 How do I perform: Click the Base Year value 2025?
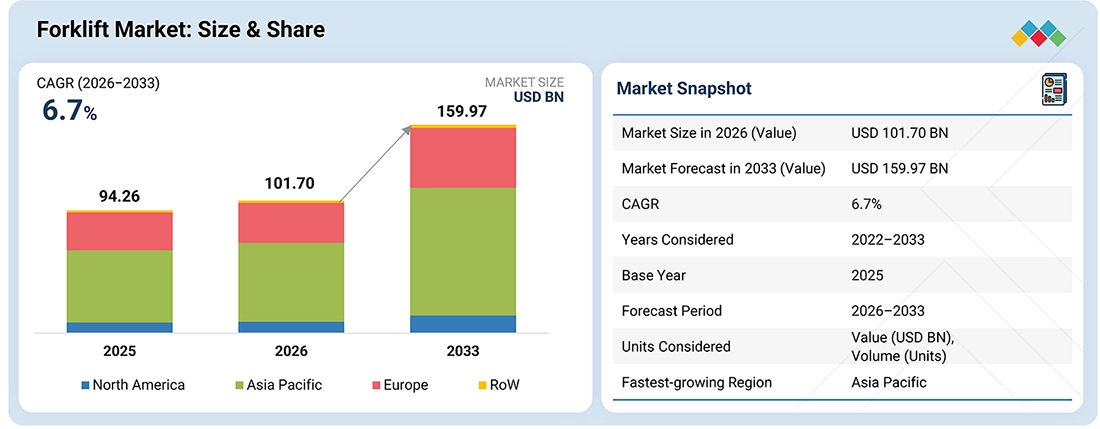click(x=867, y=275)
